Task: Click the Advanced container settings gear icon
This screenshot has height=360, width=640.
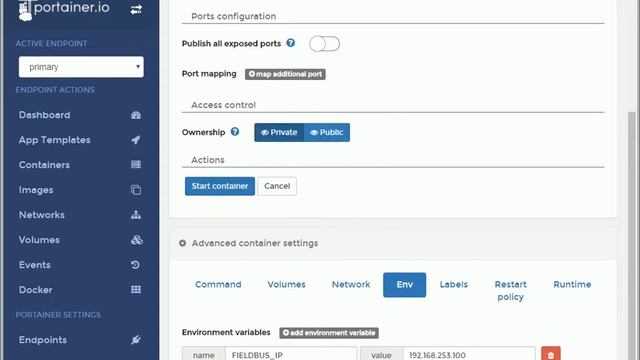Action: coord(182,243)
